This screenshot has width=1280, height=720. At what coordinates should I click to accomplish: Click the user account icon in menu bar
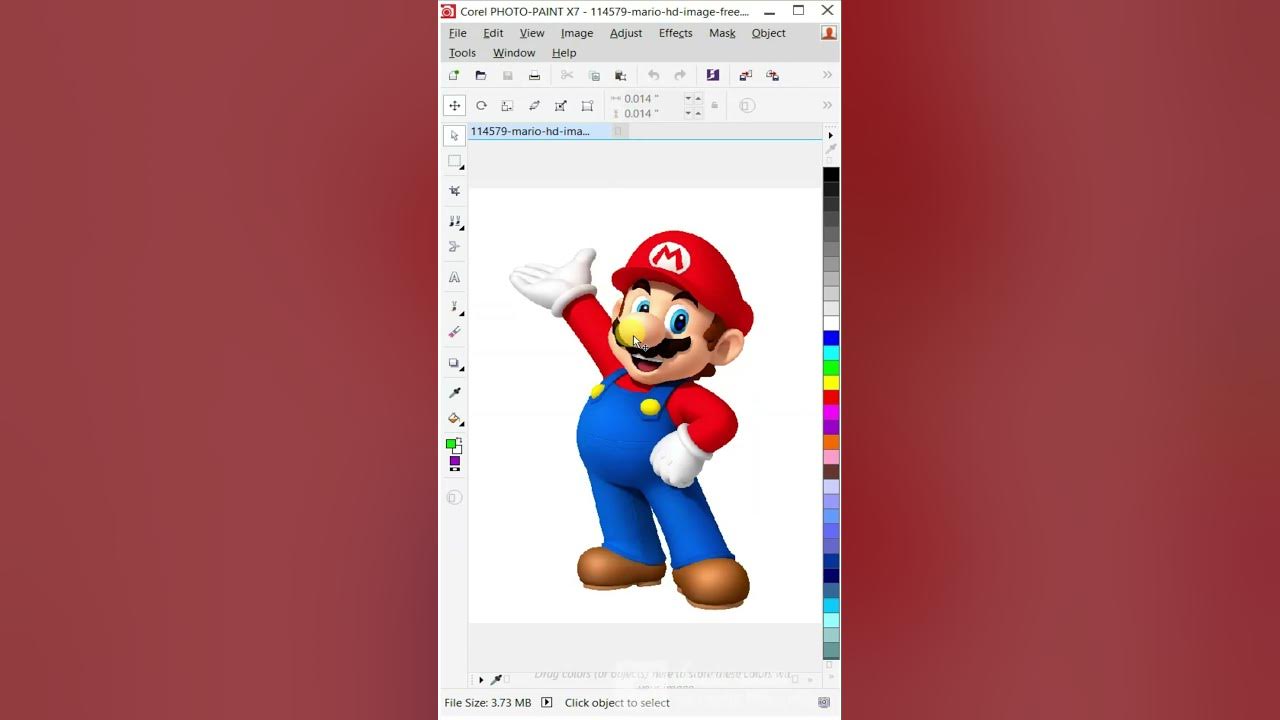click(829, 33)
